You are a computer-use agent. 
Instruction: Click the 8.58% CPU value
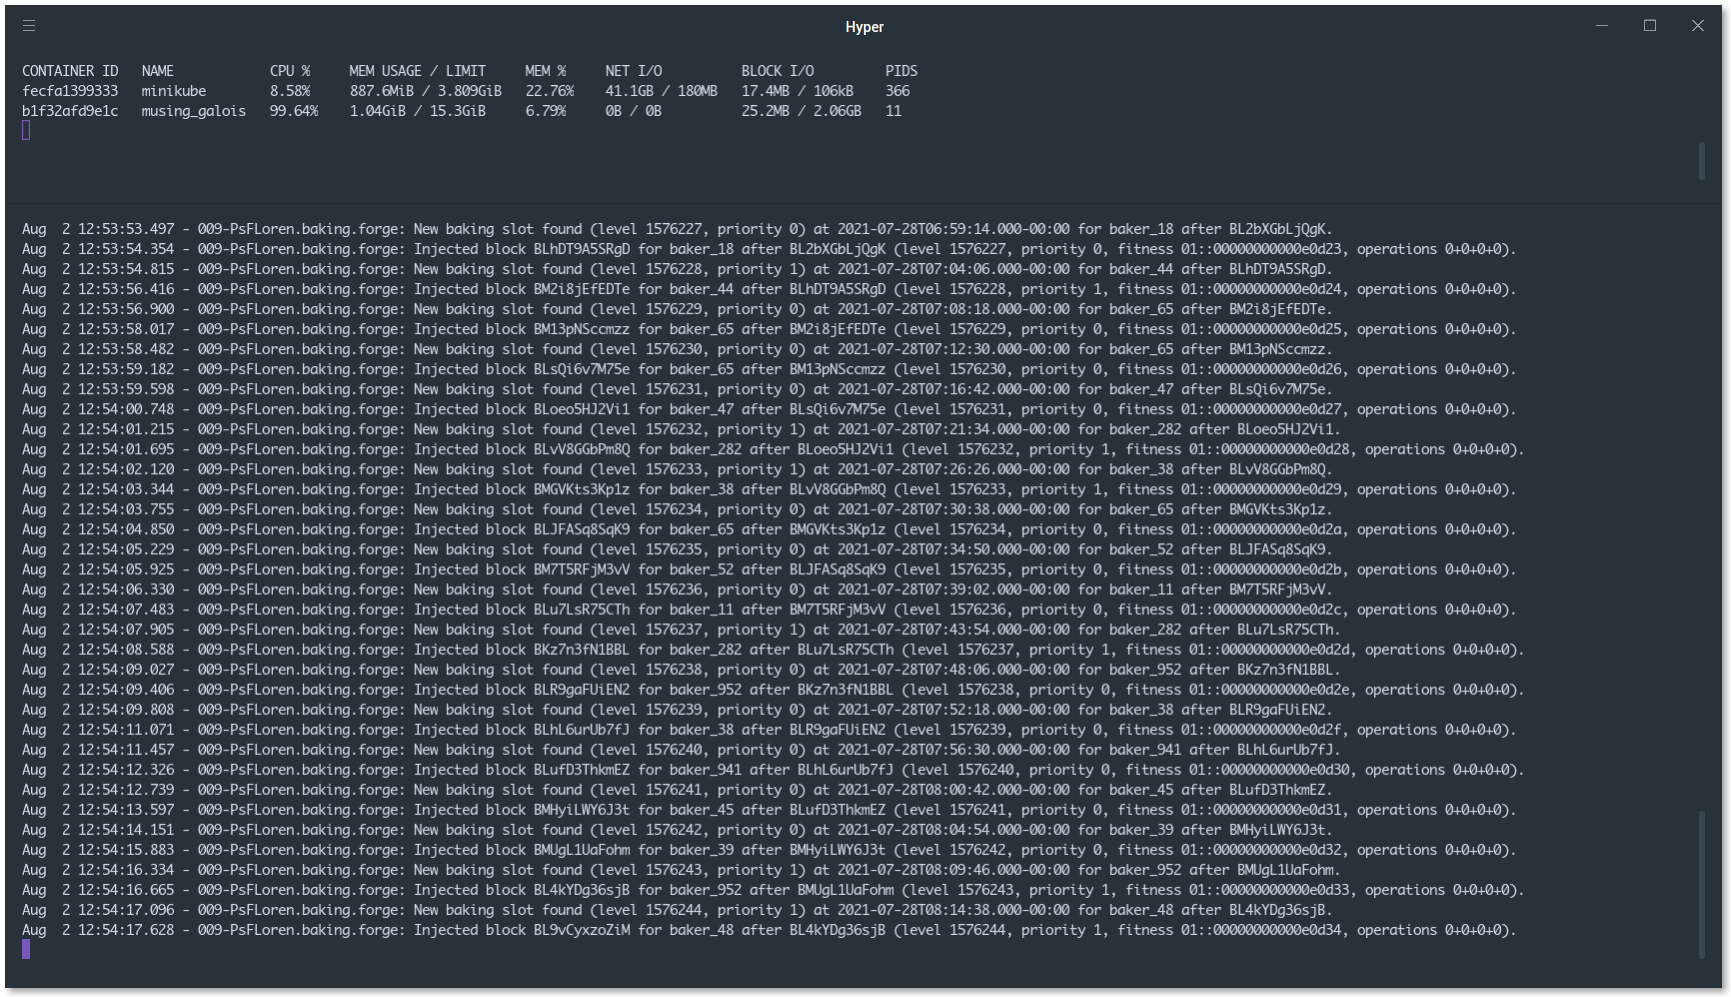point(290,91)
